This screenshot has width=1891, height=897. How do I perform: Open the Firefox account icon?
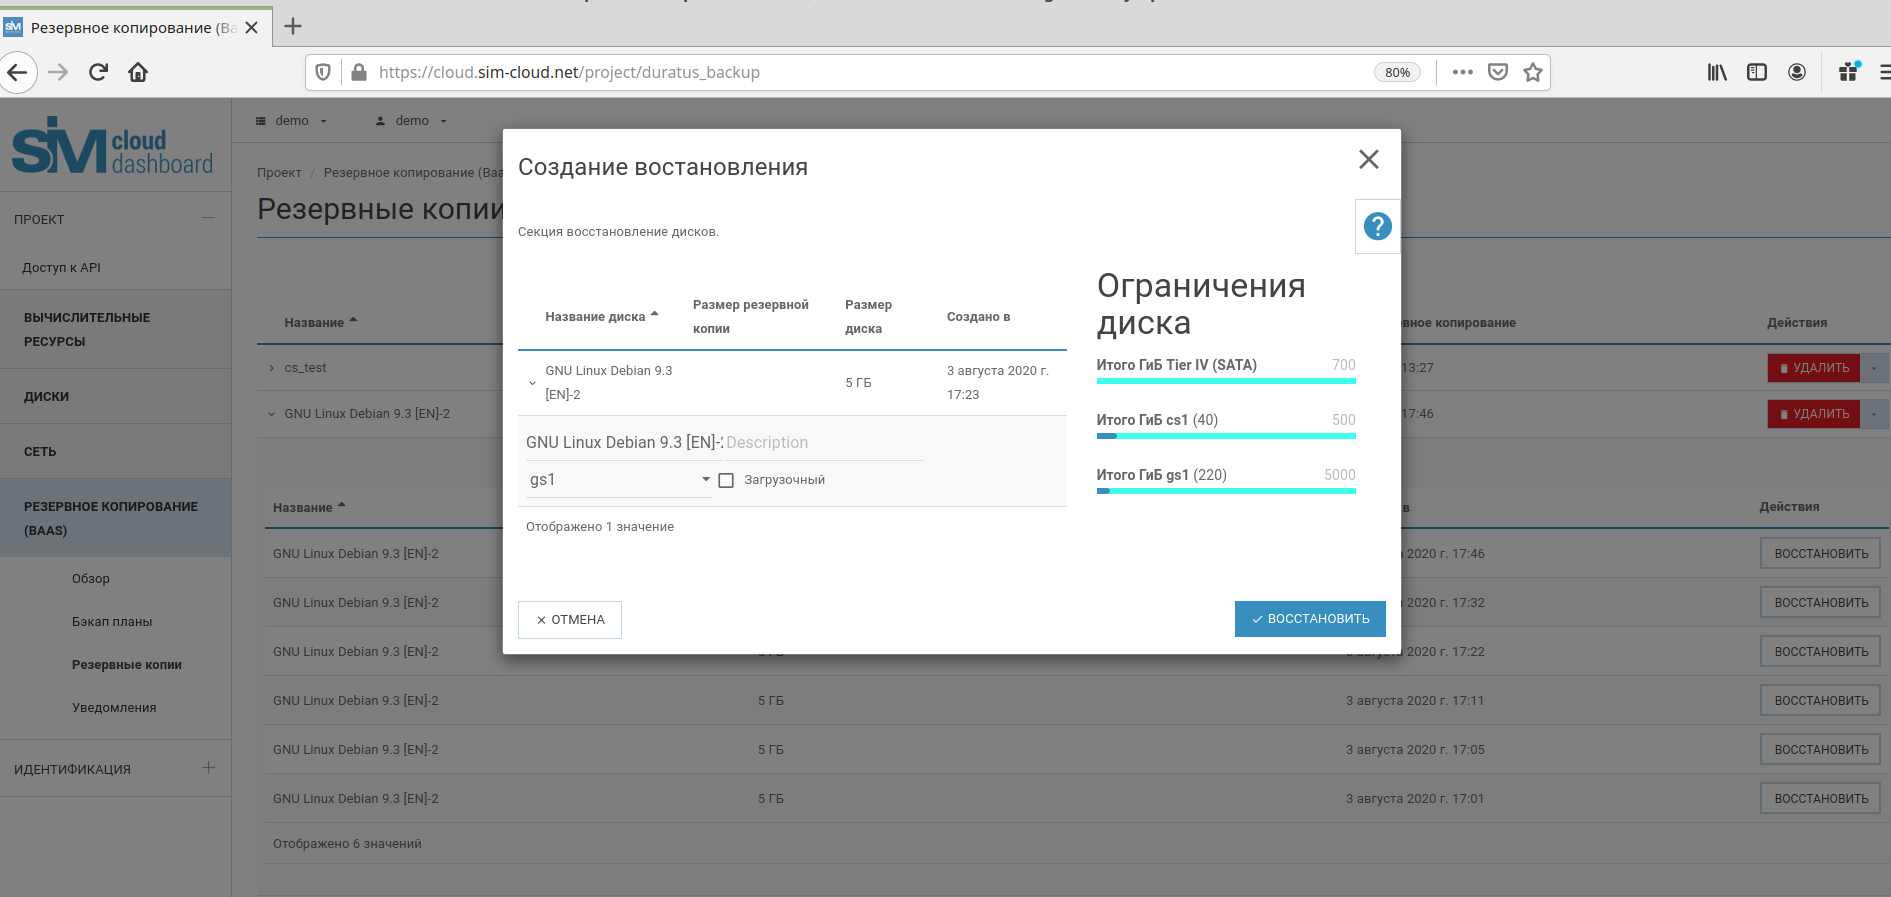(x=1796, y=72)
